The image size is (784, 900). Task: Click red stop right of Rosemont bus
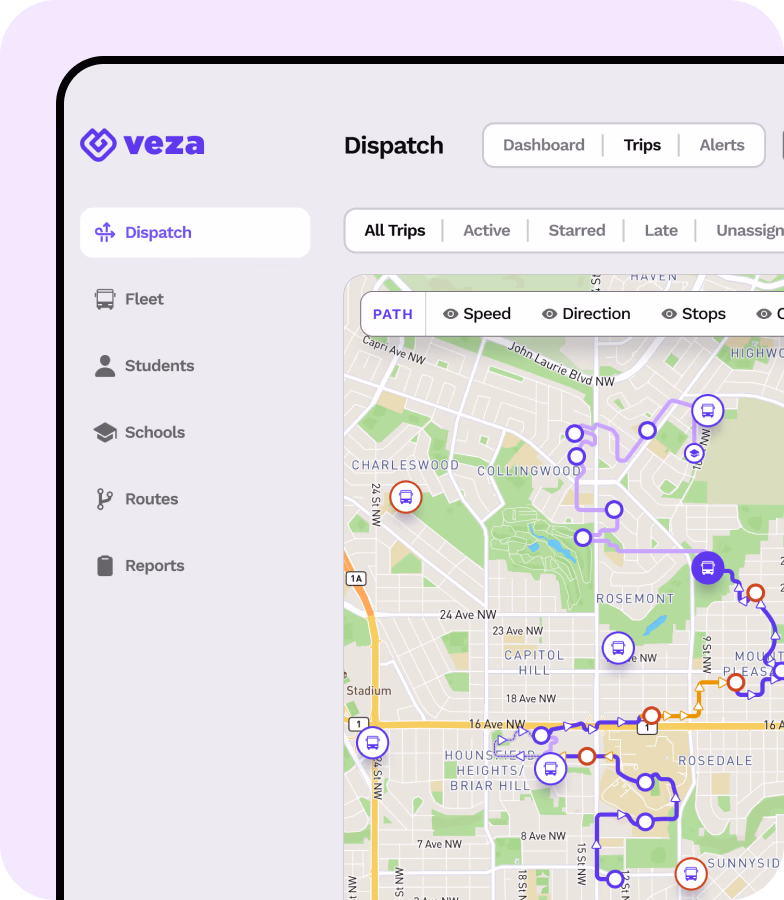[x=756, y=592]
